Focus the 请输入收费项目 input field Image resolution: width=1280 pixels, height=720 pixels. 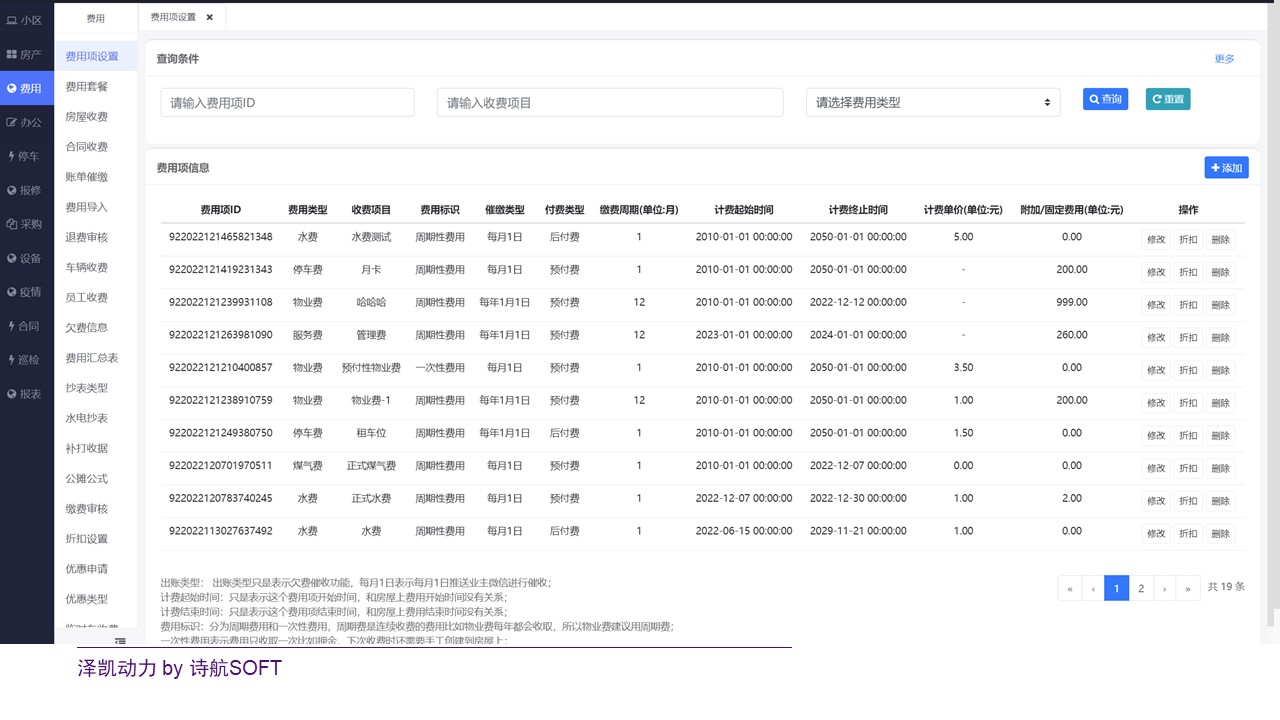click(x=610, y=102)
